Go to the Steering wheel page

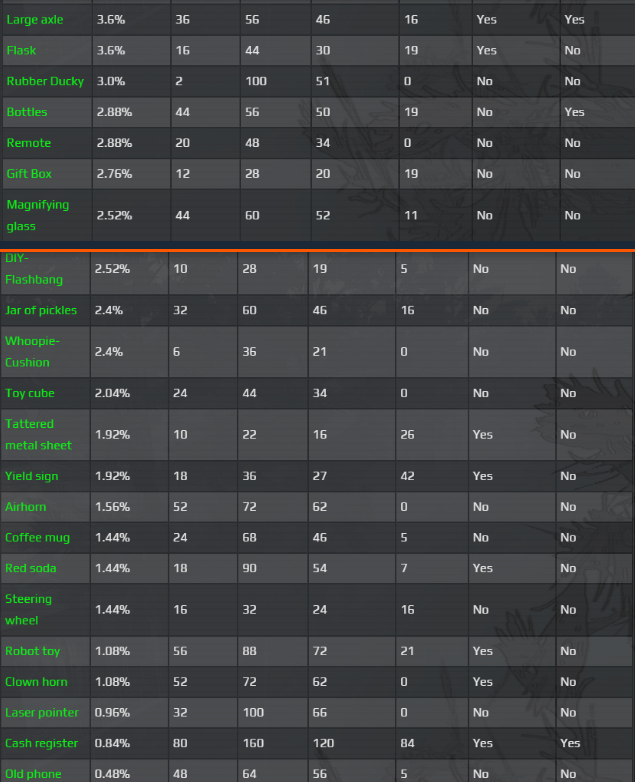[29, 609]
